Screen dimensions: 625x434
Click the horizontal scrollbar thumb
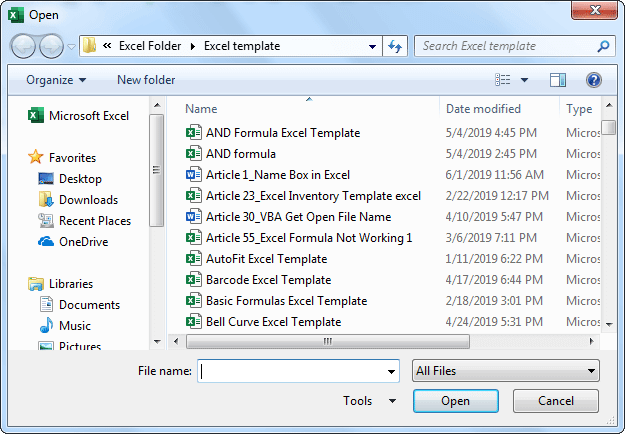(x=328, y=342)
